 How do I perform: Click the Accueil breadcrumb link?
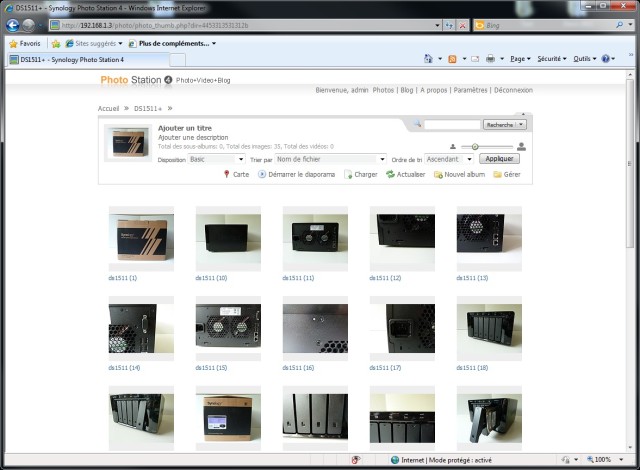pos(108,109)
